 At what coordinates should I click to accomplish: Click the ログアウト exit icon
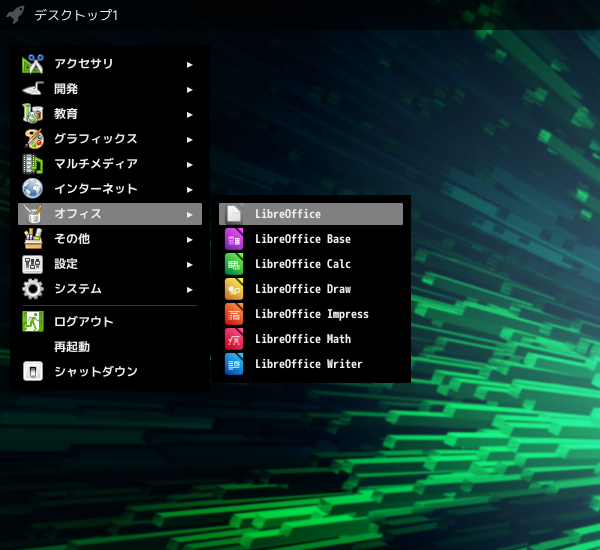click(x=33, y=322)
